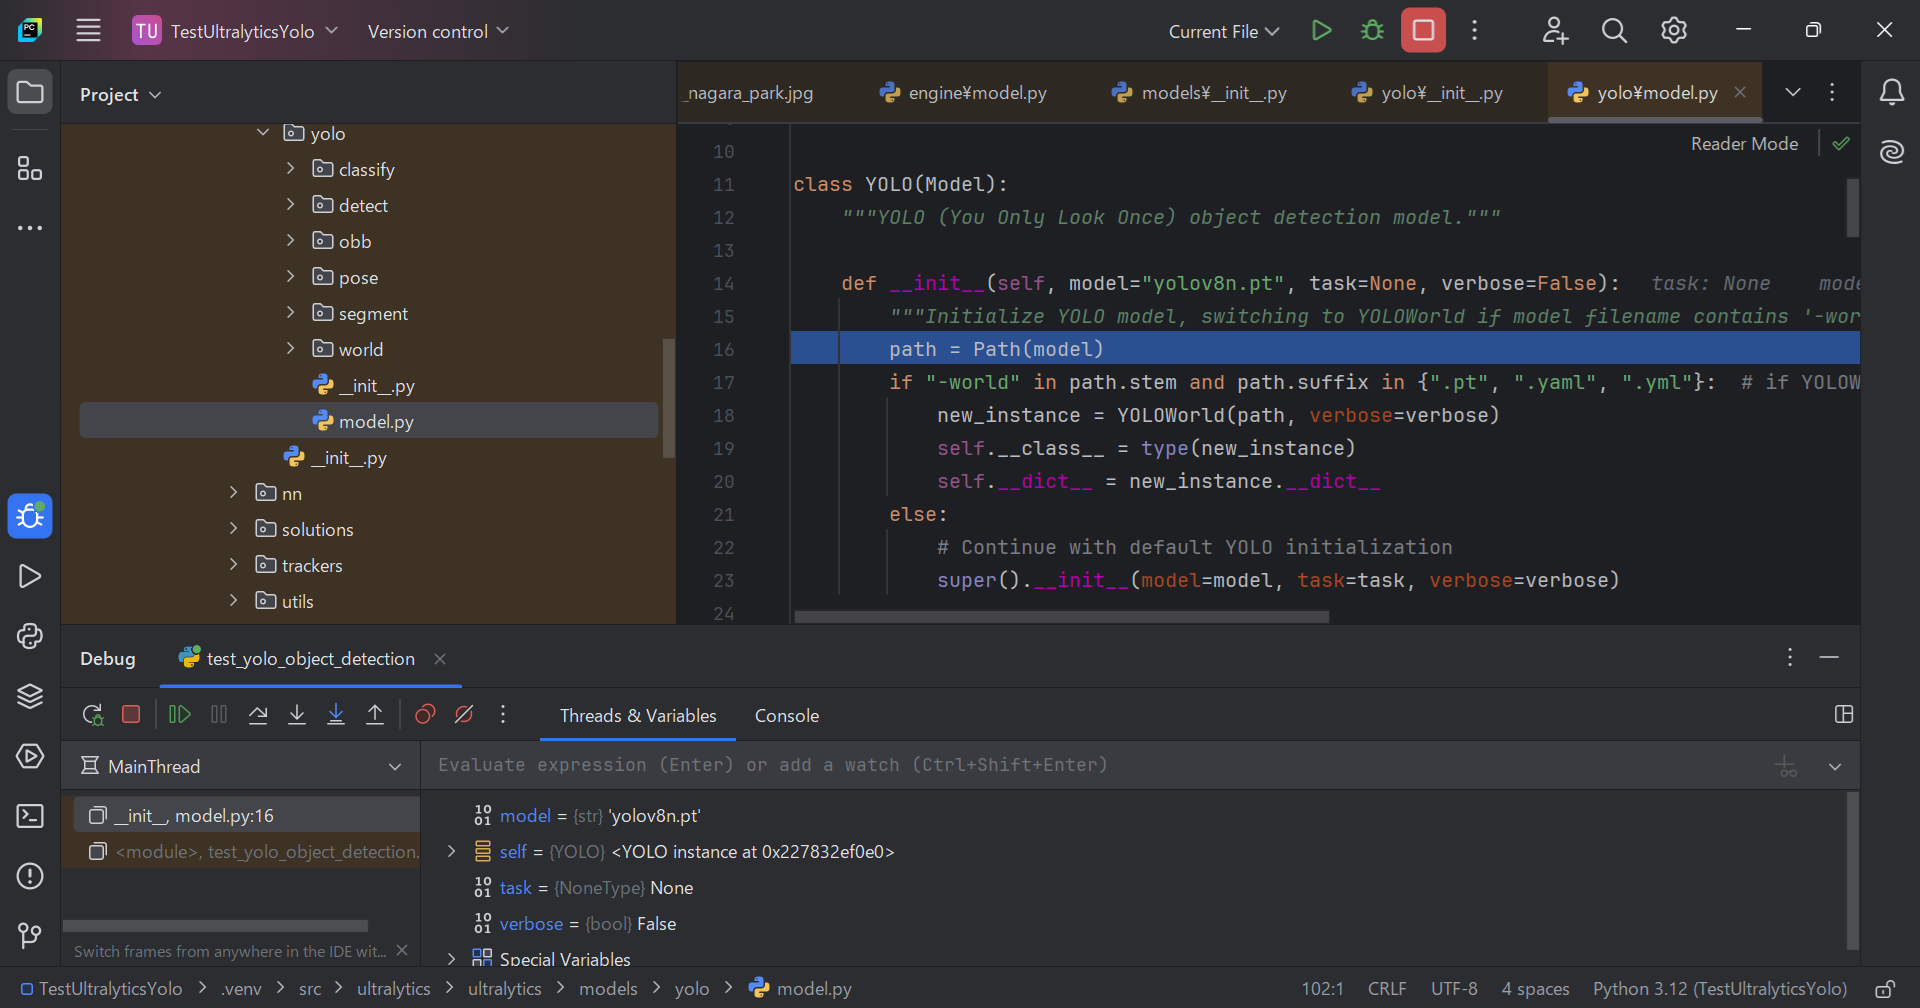Step out of current function
Screen dimensions: 1920x1008
pyautogui.click(x=375, y=714)
